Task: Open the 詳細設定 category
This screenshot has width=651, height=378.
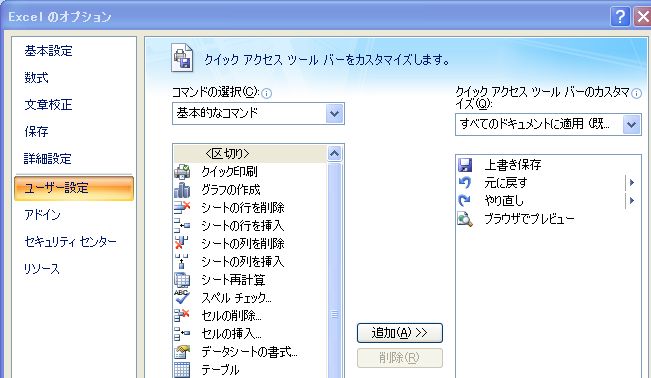Action: 48,159
